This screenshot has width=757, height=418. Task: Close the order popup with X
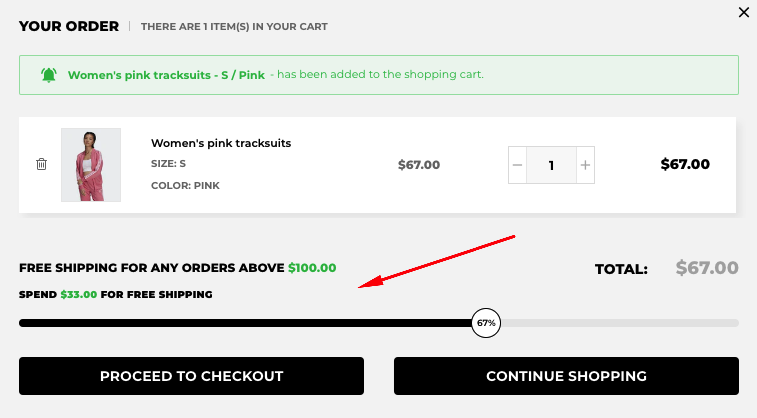pyautogui.click(x=743, y=13)
